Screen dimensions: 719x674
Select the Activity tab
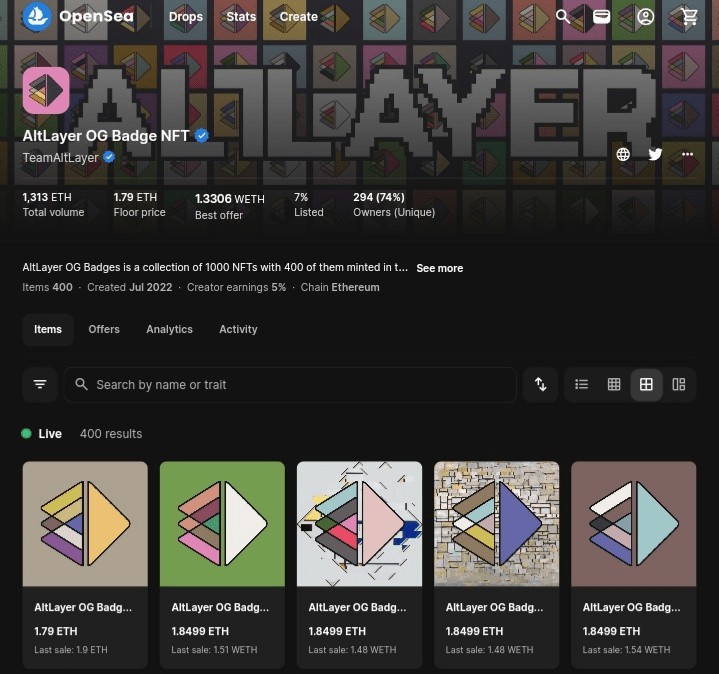[238, 329]
